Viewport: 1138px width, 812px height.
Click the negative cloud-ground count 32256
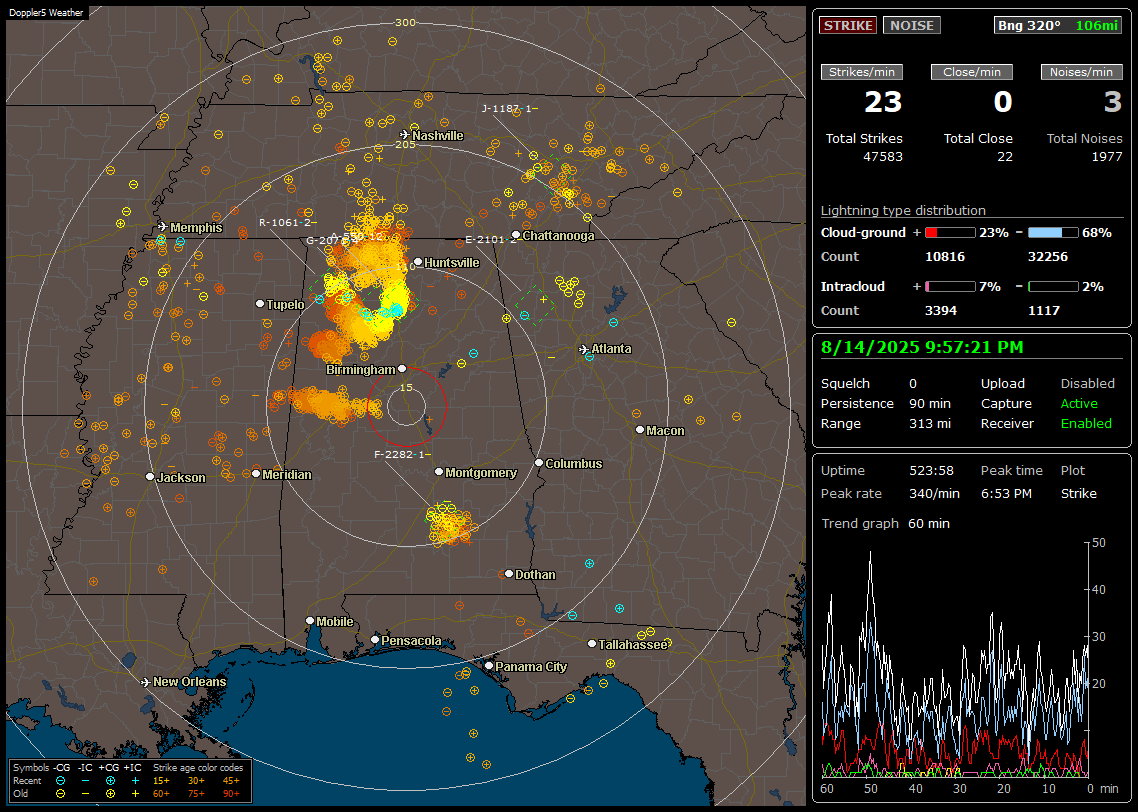(x=1047, y=257)
